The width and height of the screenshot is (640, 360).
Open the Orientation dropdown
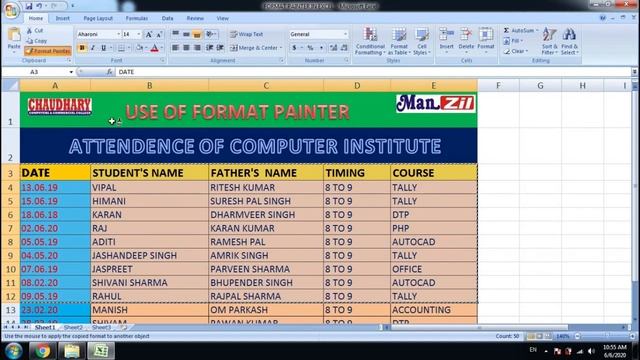point(211,34)
